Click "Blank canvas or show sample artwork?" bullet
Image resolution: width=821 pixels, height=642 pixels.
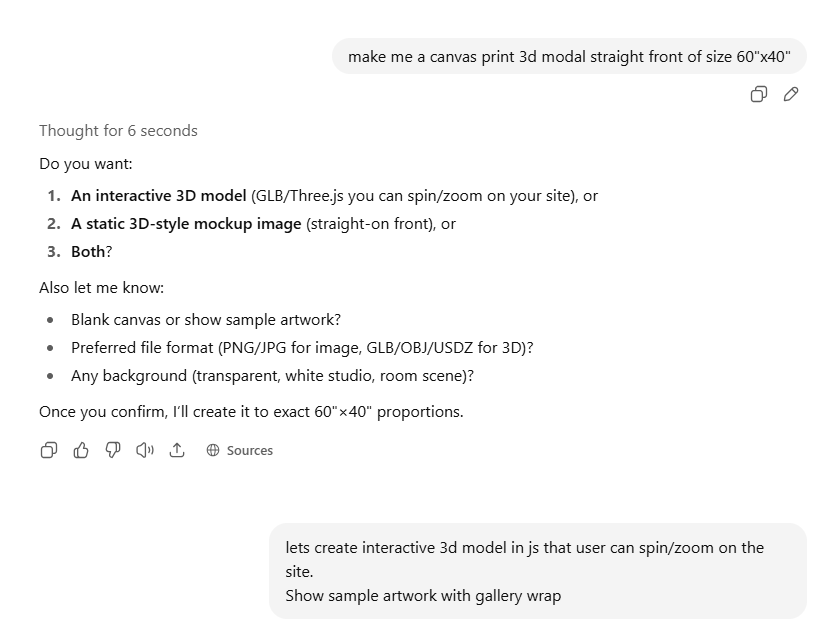click(x=206, y=320)
